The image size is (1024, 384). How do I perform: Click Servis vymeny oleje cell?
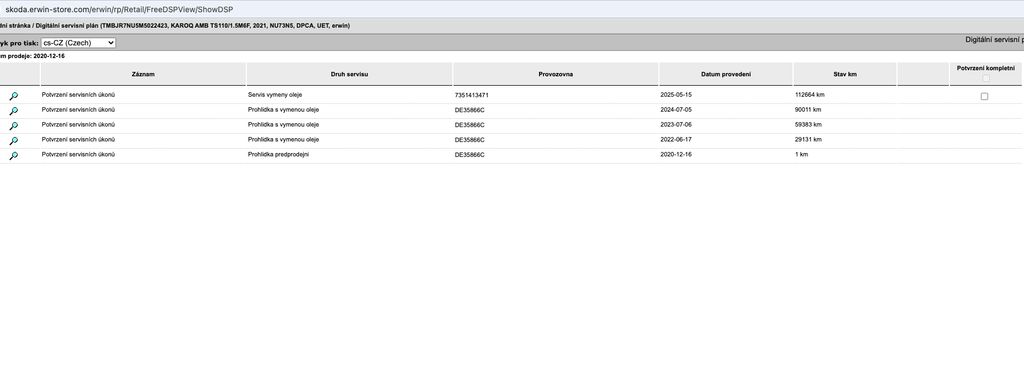coord(275,95)
